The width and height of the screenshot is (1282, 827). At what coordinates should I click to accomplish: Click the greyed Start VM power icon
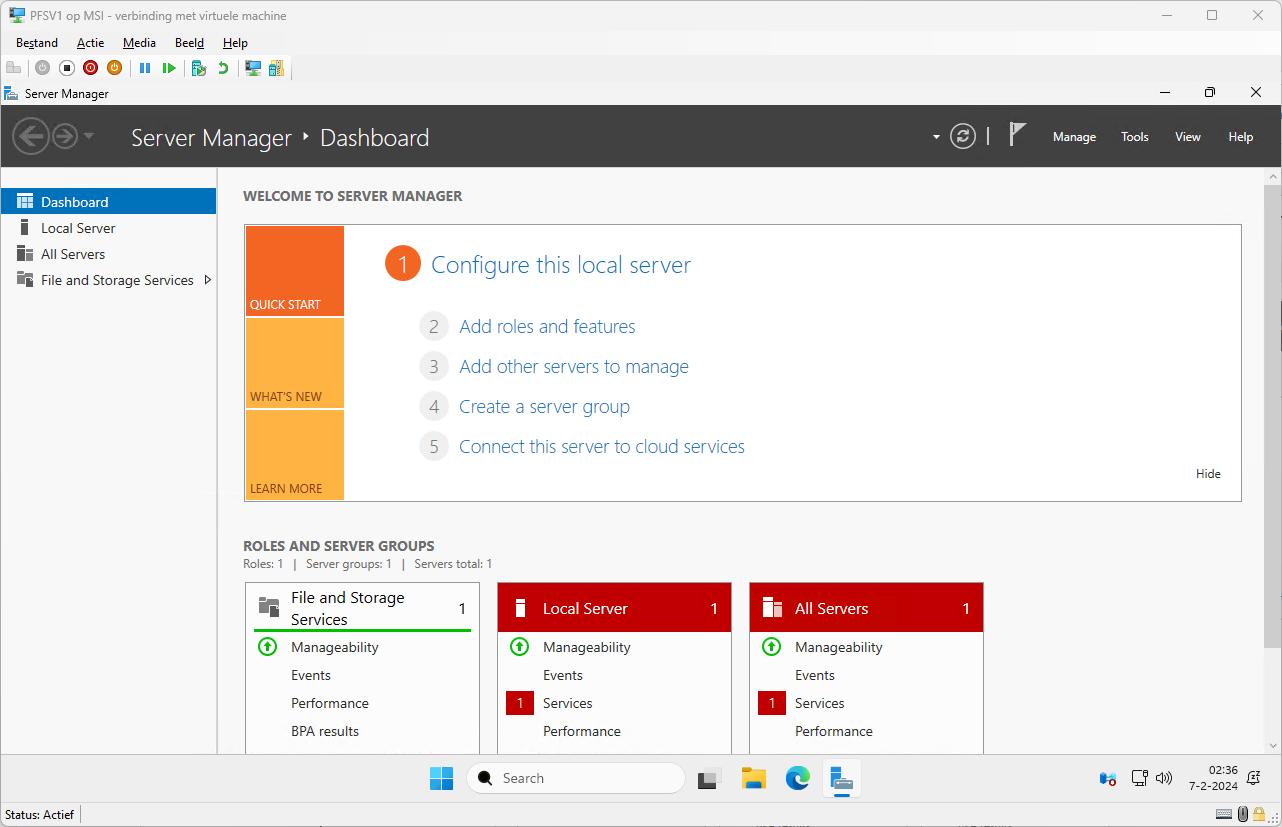point(42,68)
